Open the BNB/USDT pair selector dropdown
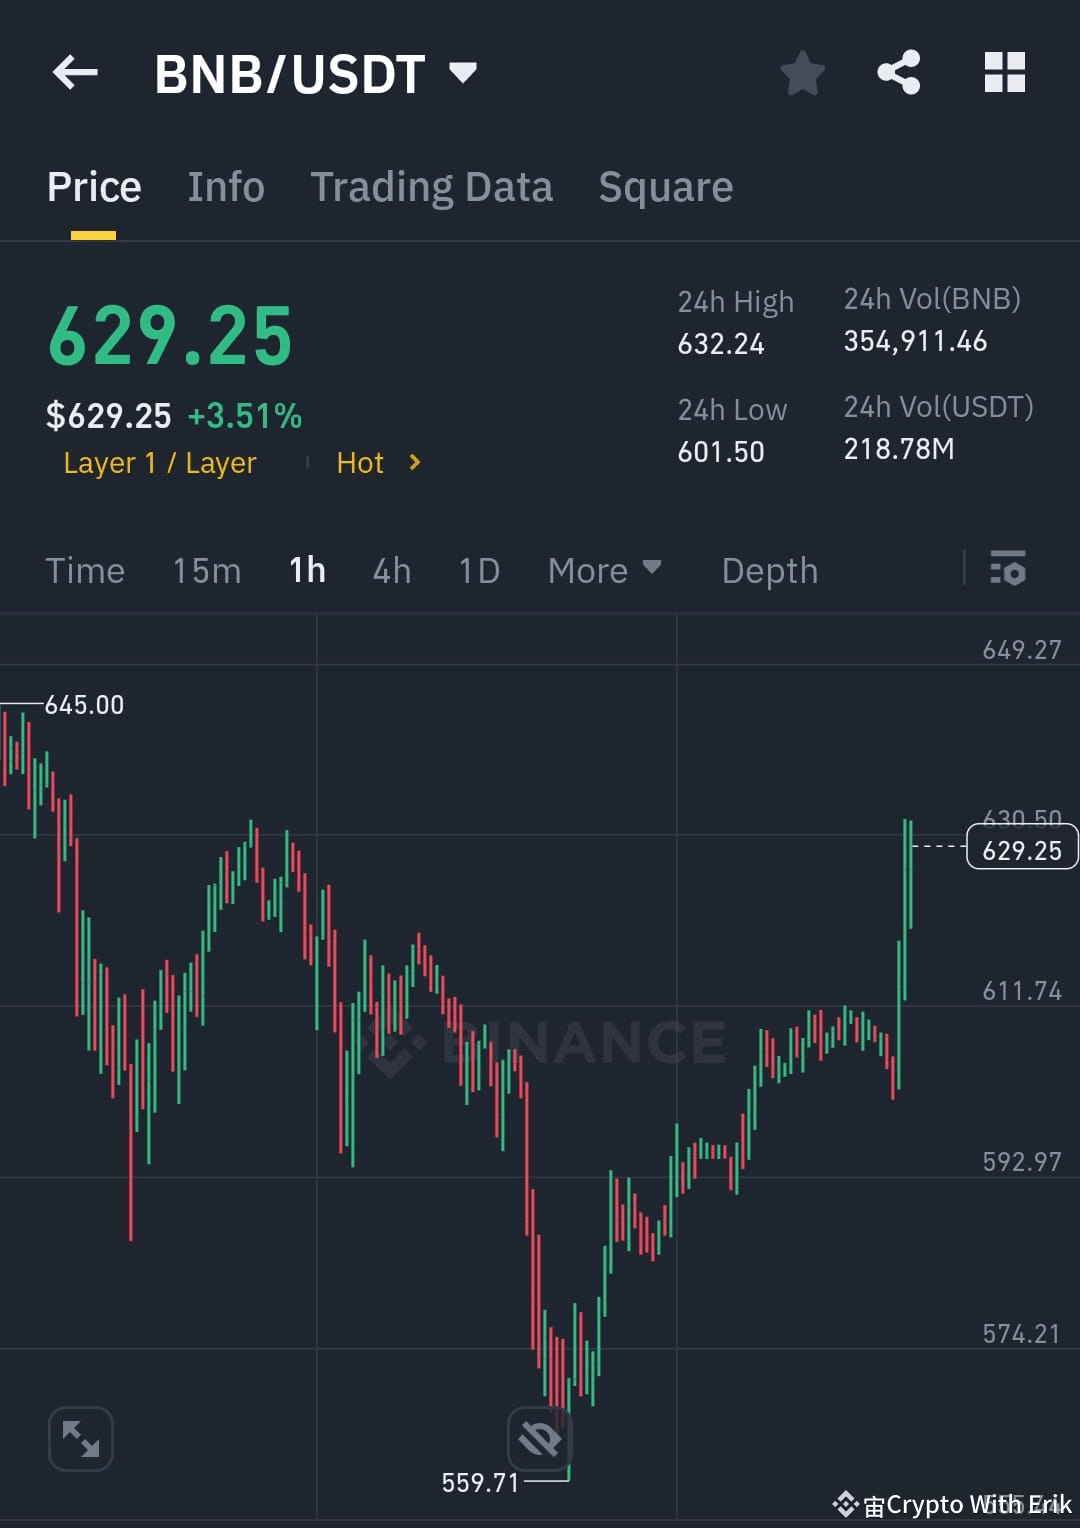 [462, 72]
